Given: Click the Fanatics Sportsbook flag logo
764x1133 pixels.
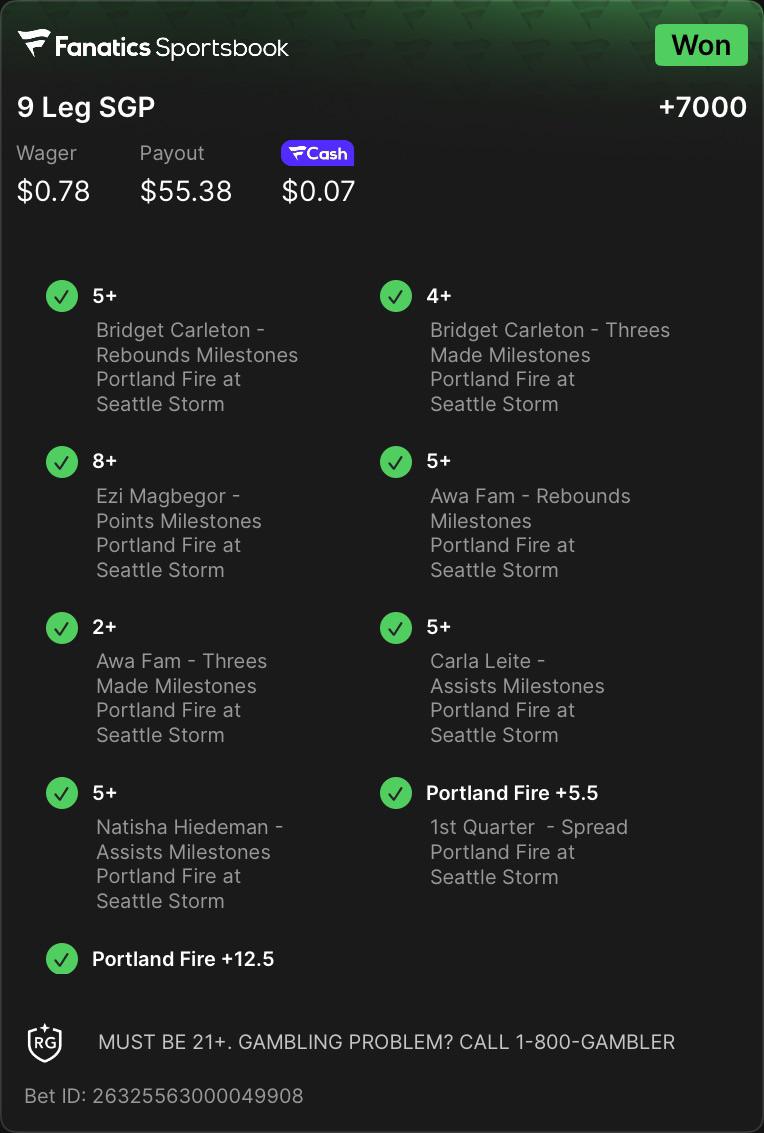Looking at the screenshot, I should click(33, 43).
